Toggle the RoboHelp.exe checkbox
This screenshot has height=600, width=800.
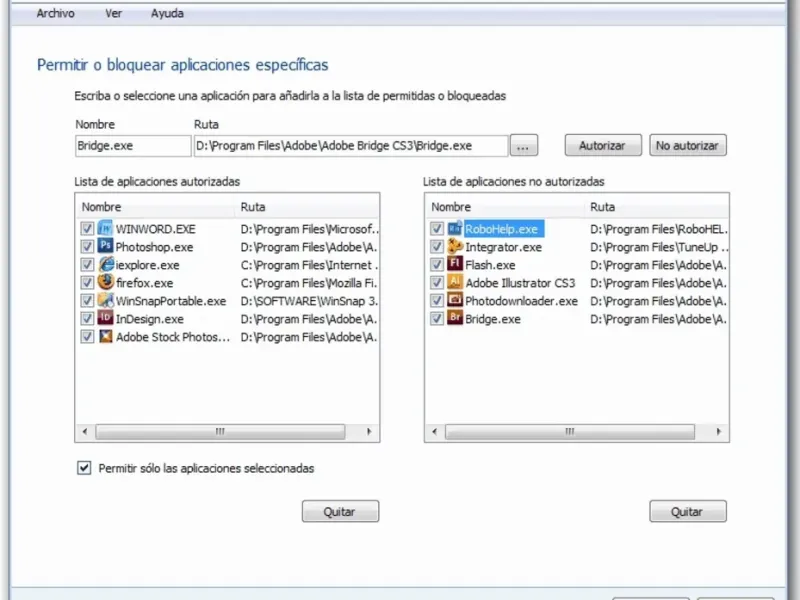[x=437, y=229]
